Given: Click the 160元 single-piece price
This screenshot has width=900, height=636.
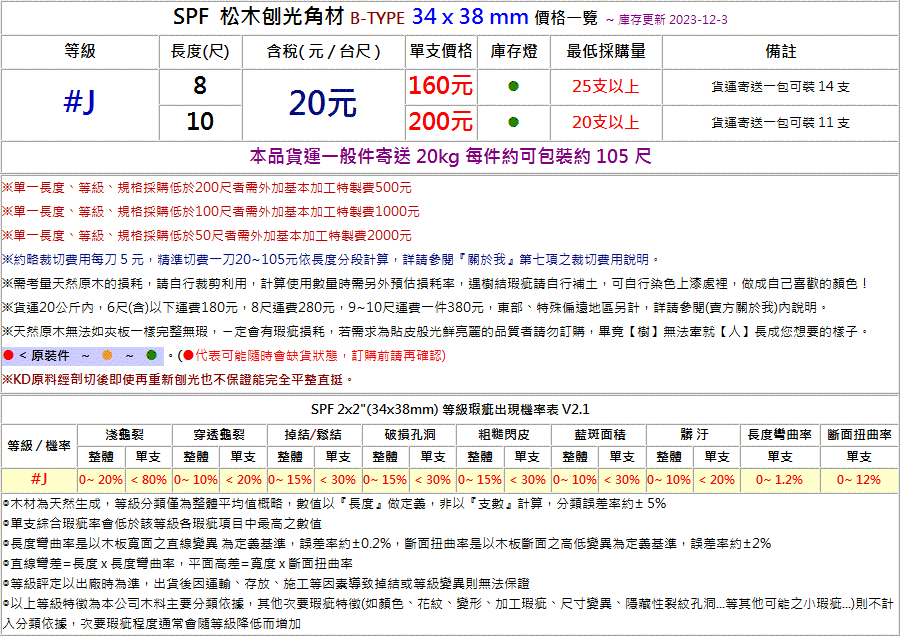Looking at the screenshot, I should coord(441,86).
